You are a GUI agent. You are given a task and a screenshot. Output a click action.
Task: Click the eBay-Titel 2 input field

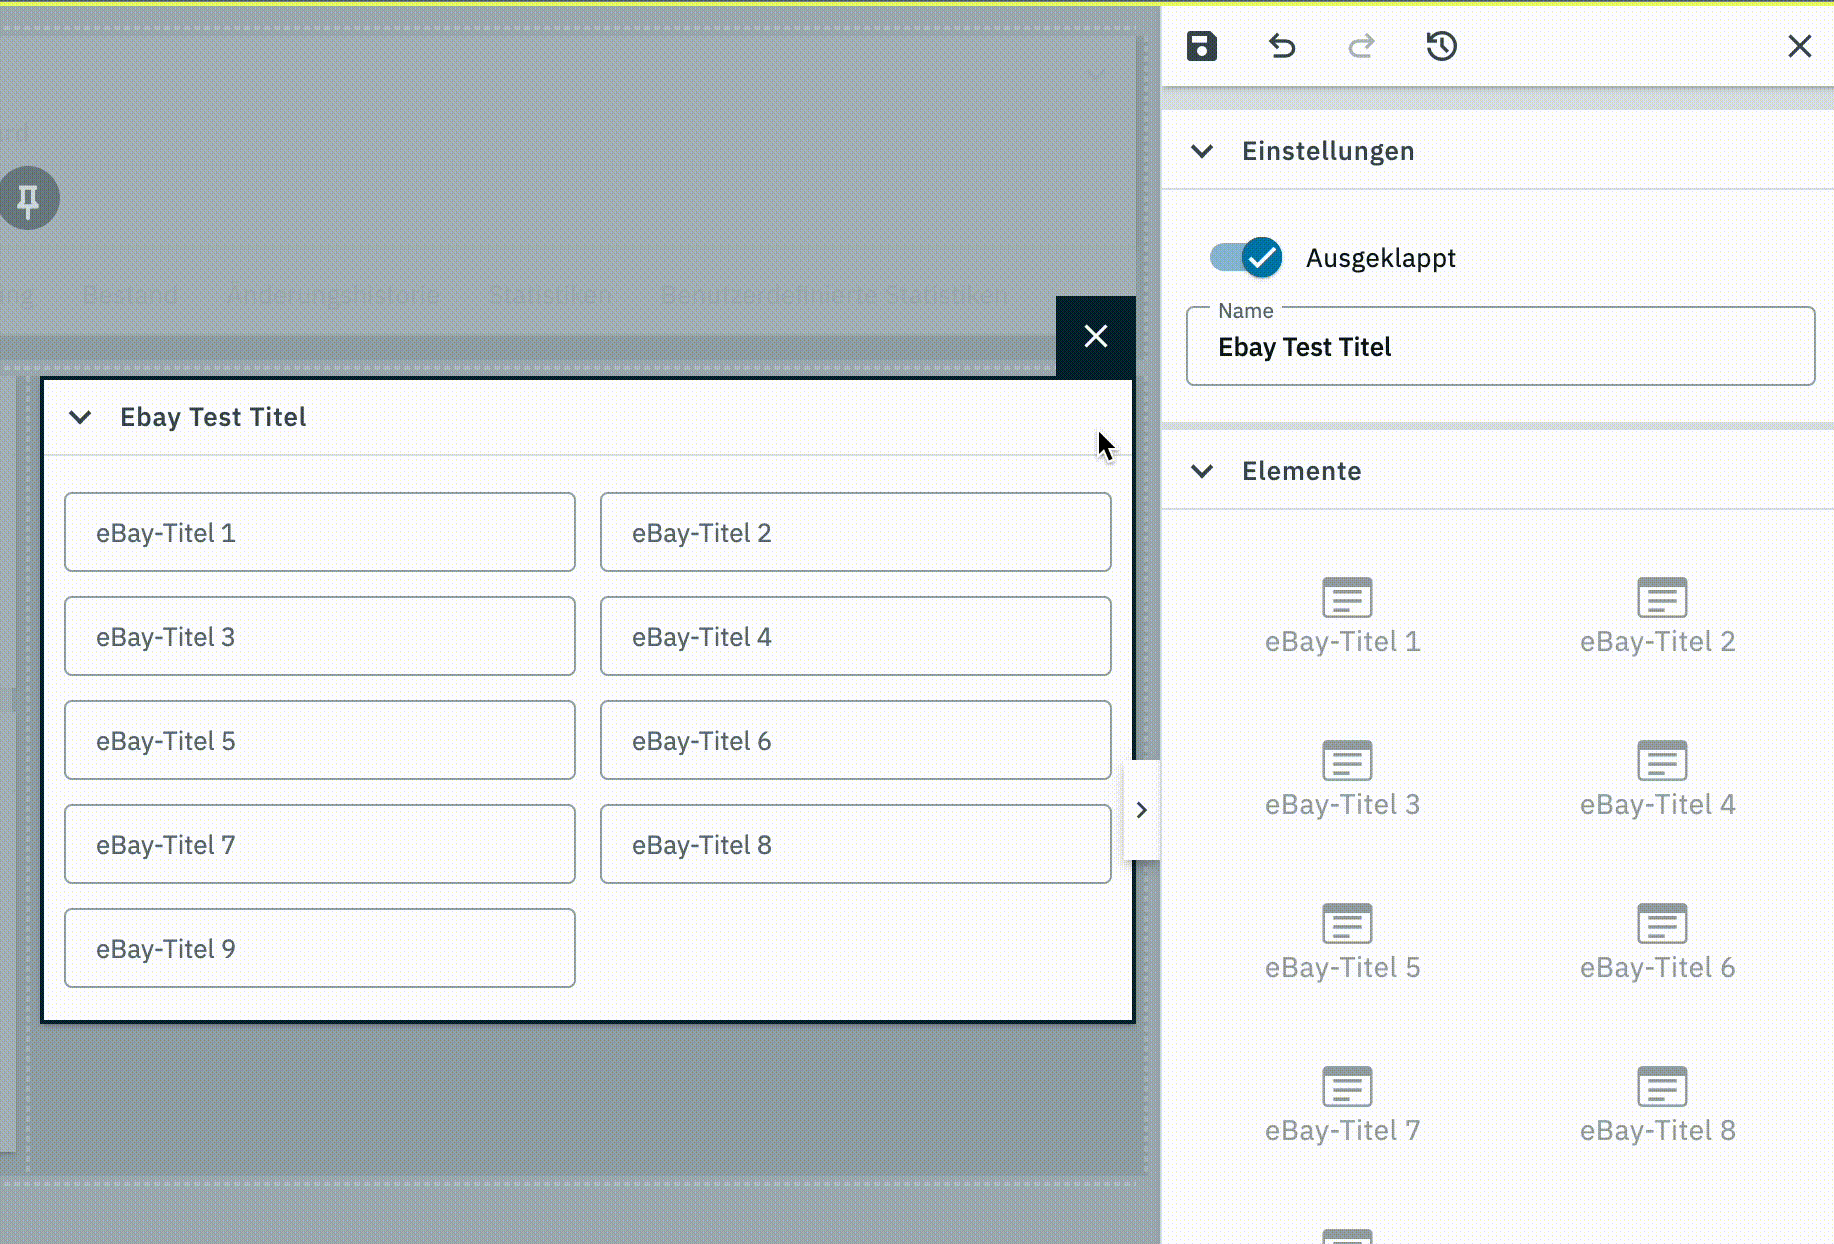(x=855, y=532)
